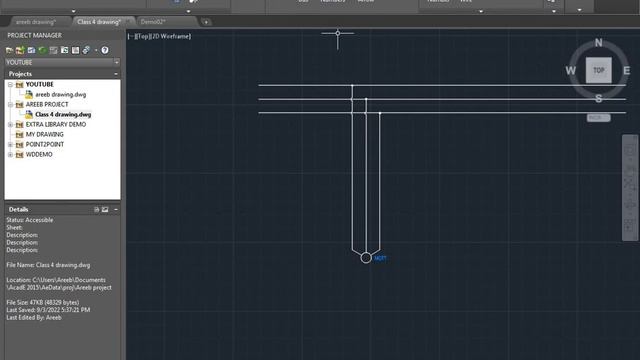Viewport: 640px width, 360px height.
Task: Collapse the Projects section
Action: click(x=116, y=74)
